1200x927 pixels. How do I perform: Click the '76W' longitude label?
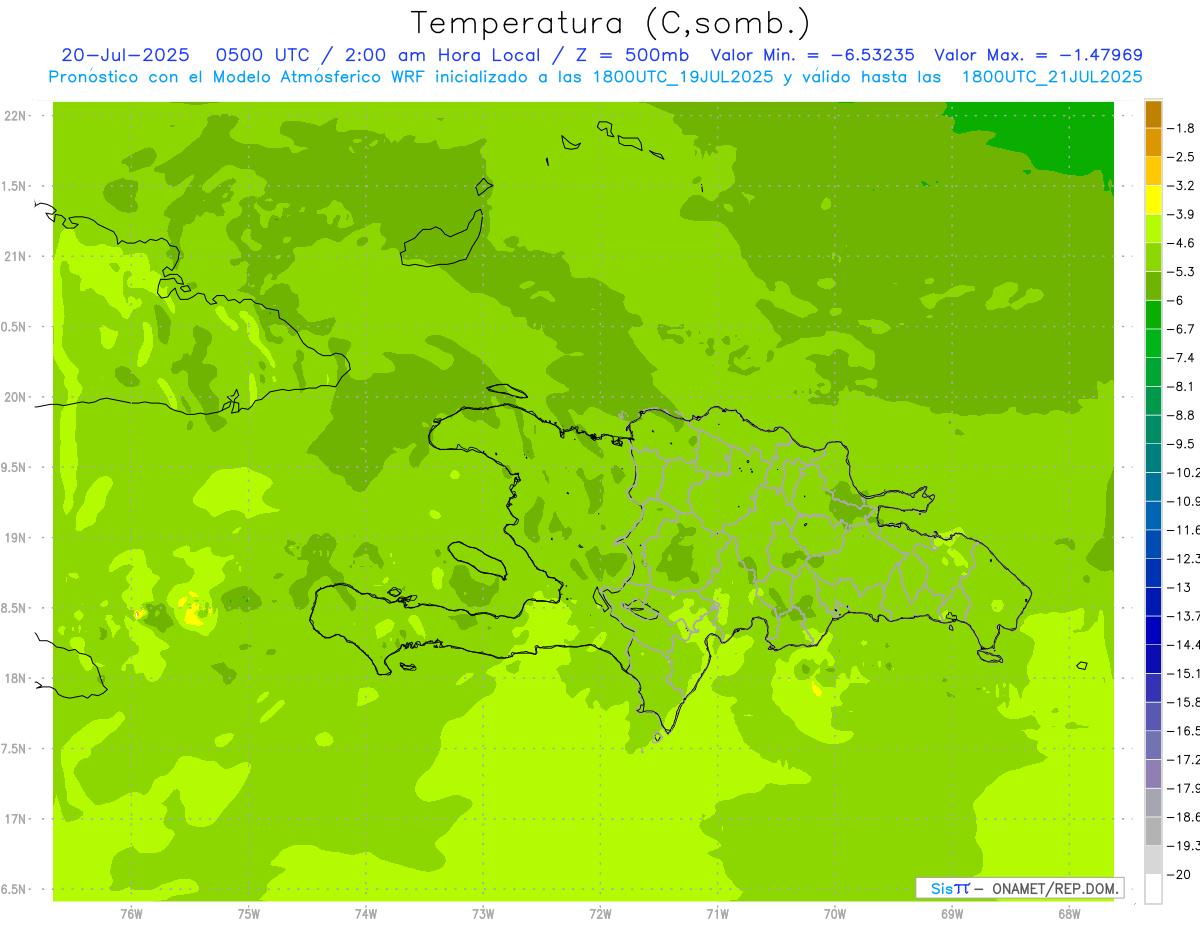pyautogui.click(x=131, y=914)
